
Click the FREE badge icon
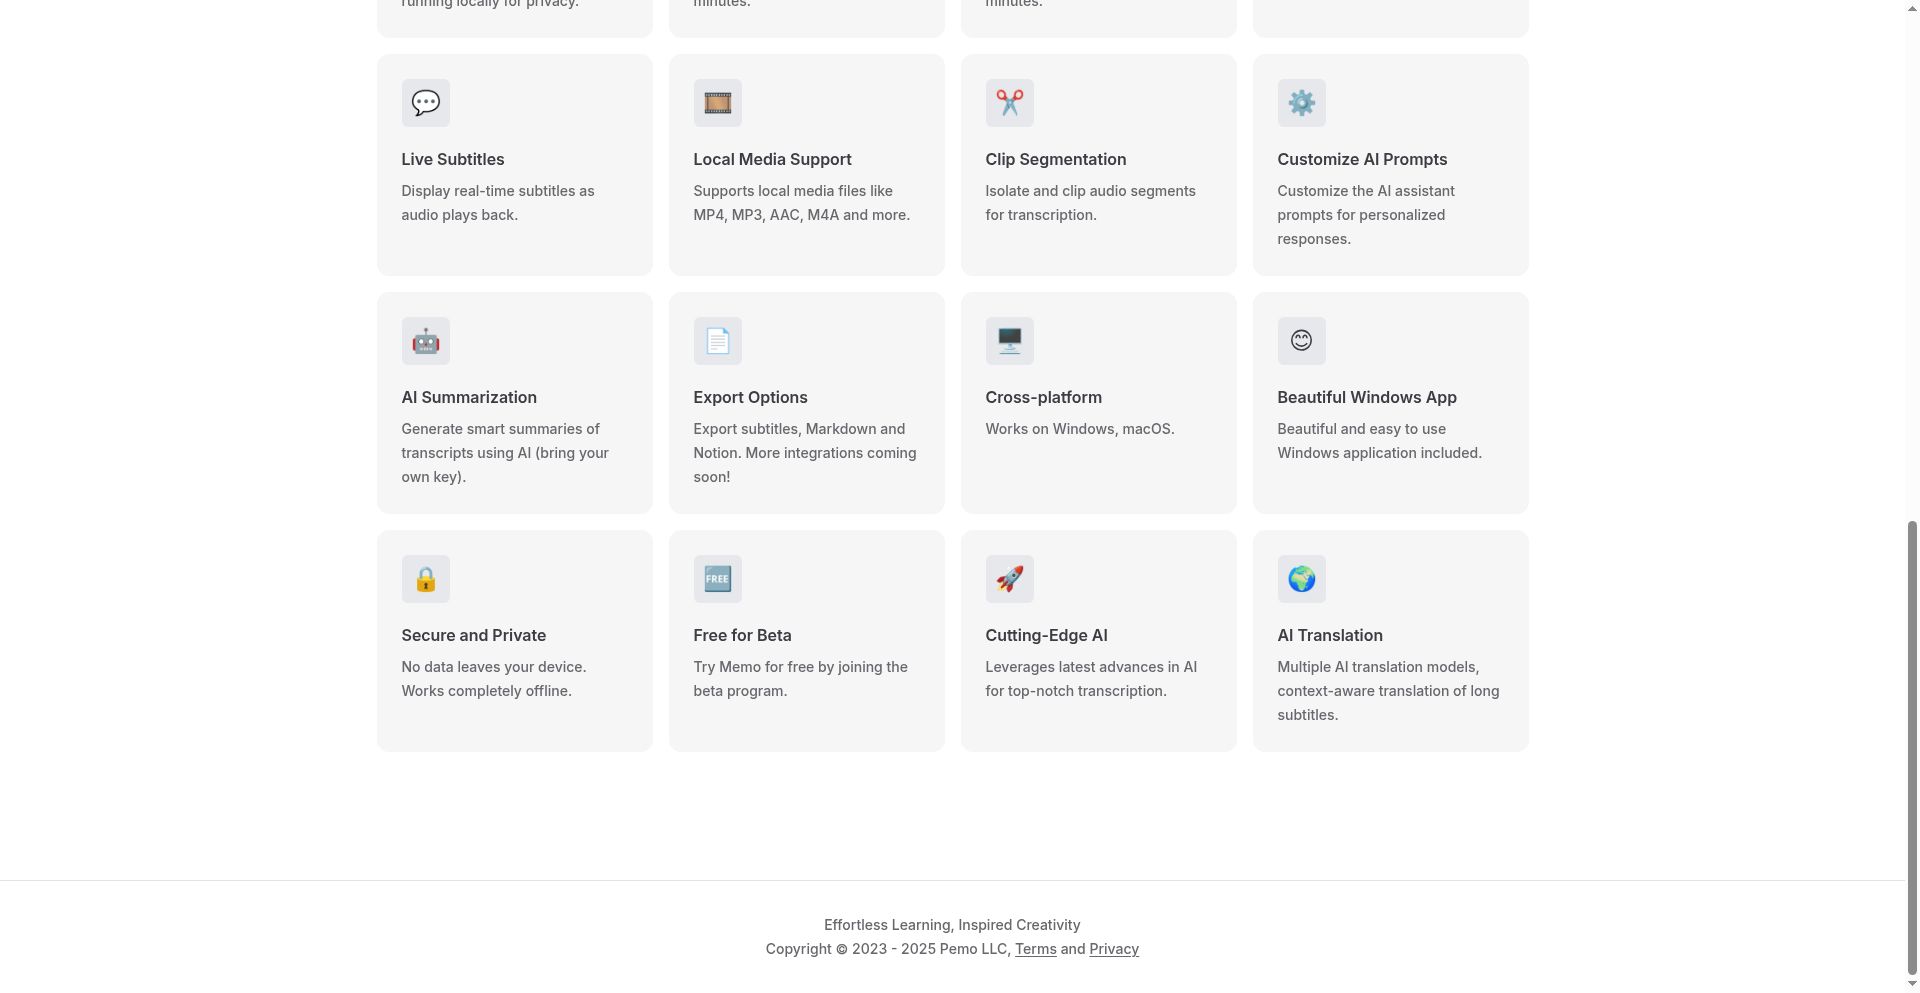coord(717,579)
